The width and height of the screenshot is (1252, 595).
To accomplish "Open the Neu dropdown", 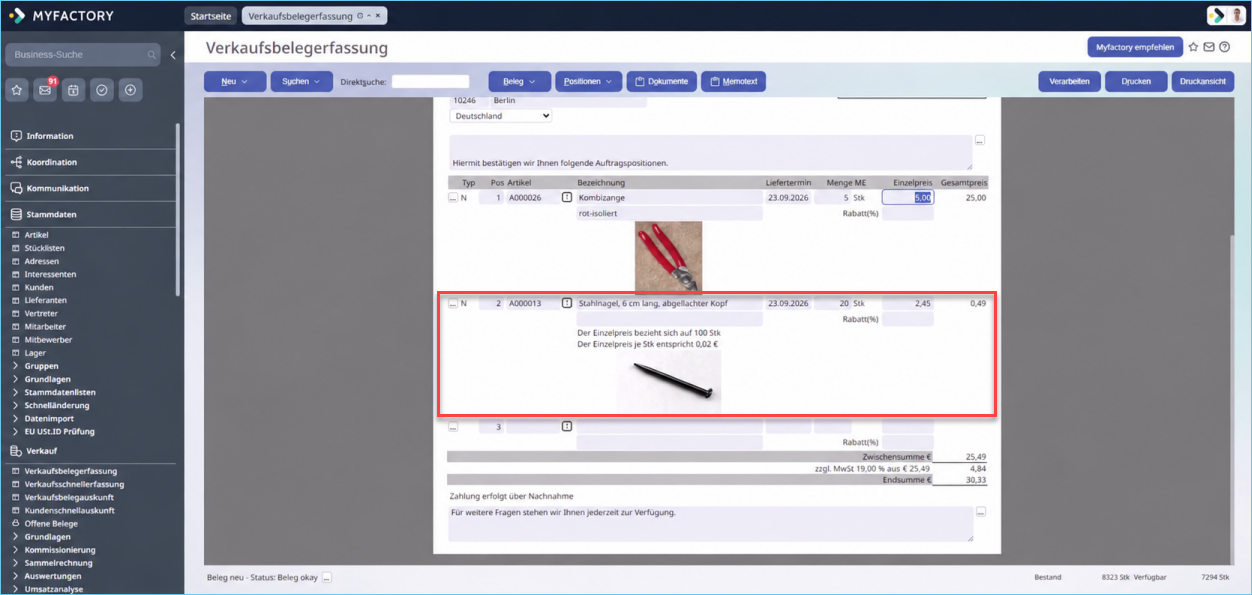I will point(235,81).
